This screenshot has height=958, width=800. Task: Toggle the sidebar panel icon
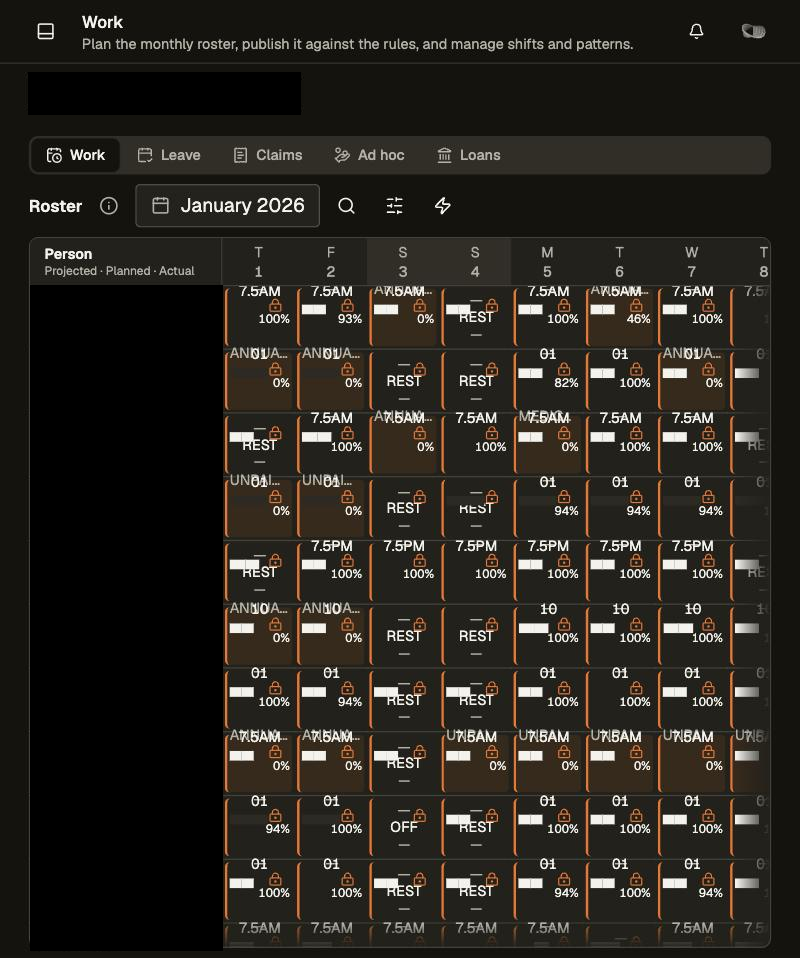pos(46,31)
